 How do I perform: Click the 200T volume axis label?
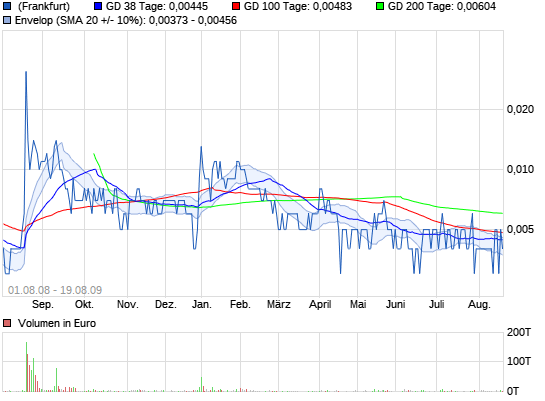519,332
